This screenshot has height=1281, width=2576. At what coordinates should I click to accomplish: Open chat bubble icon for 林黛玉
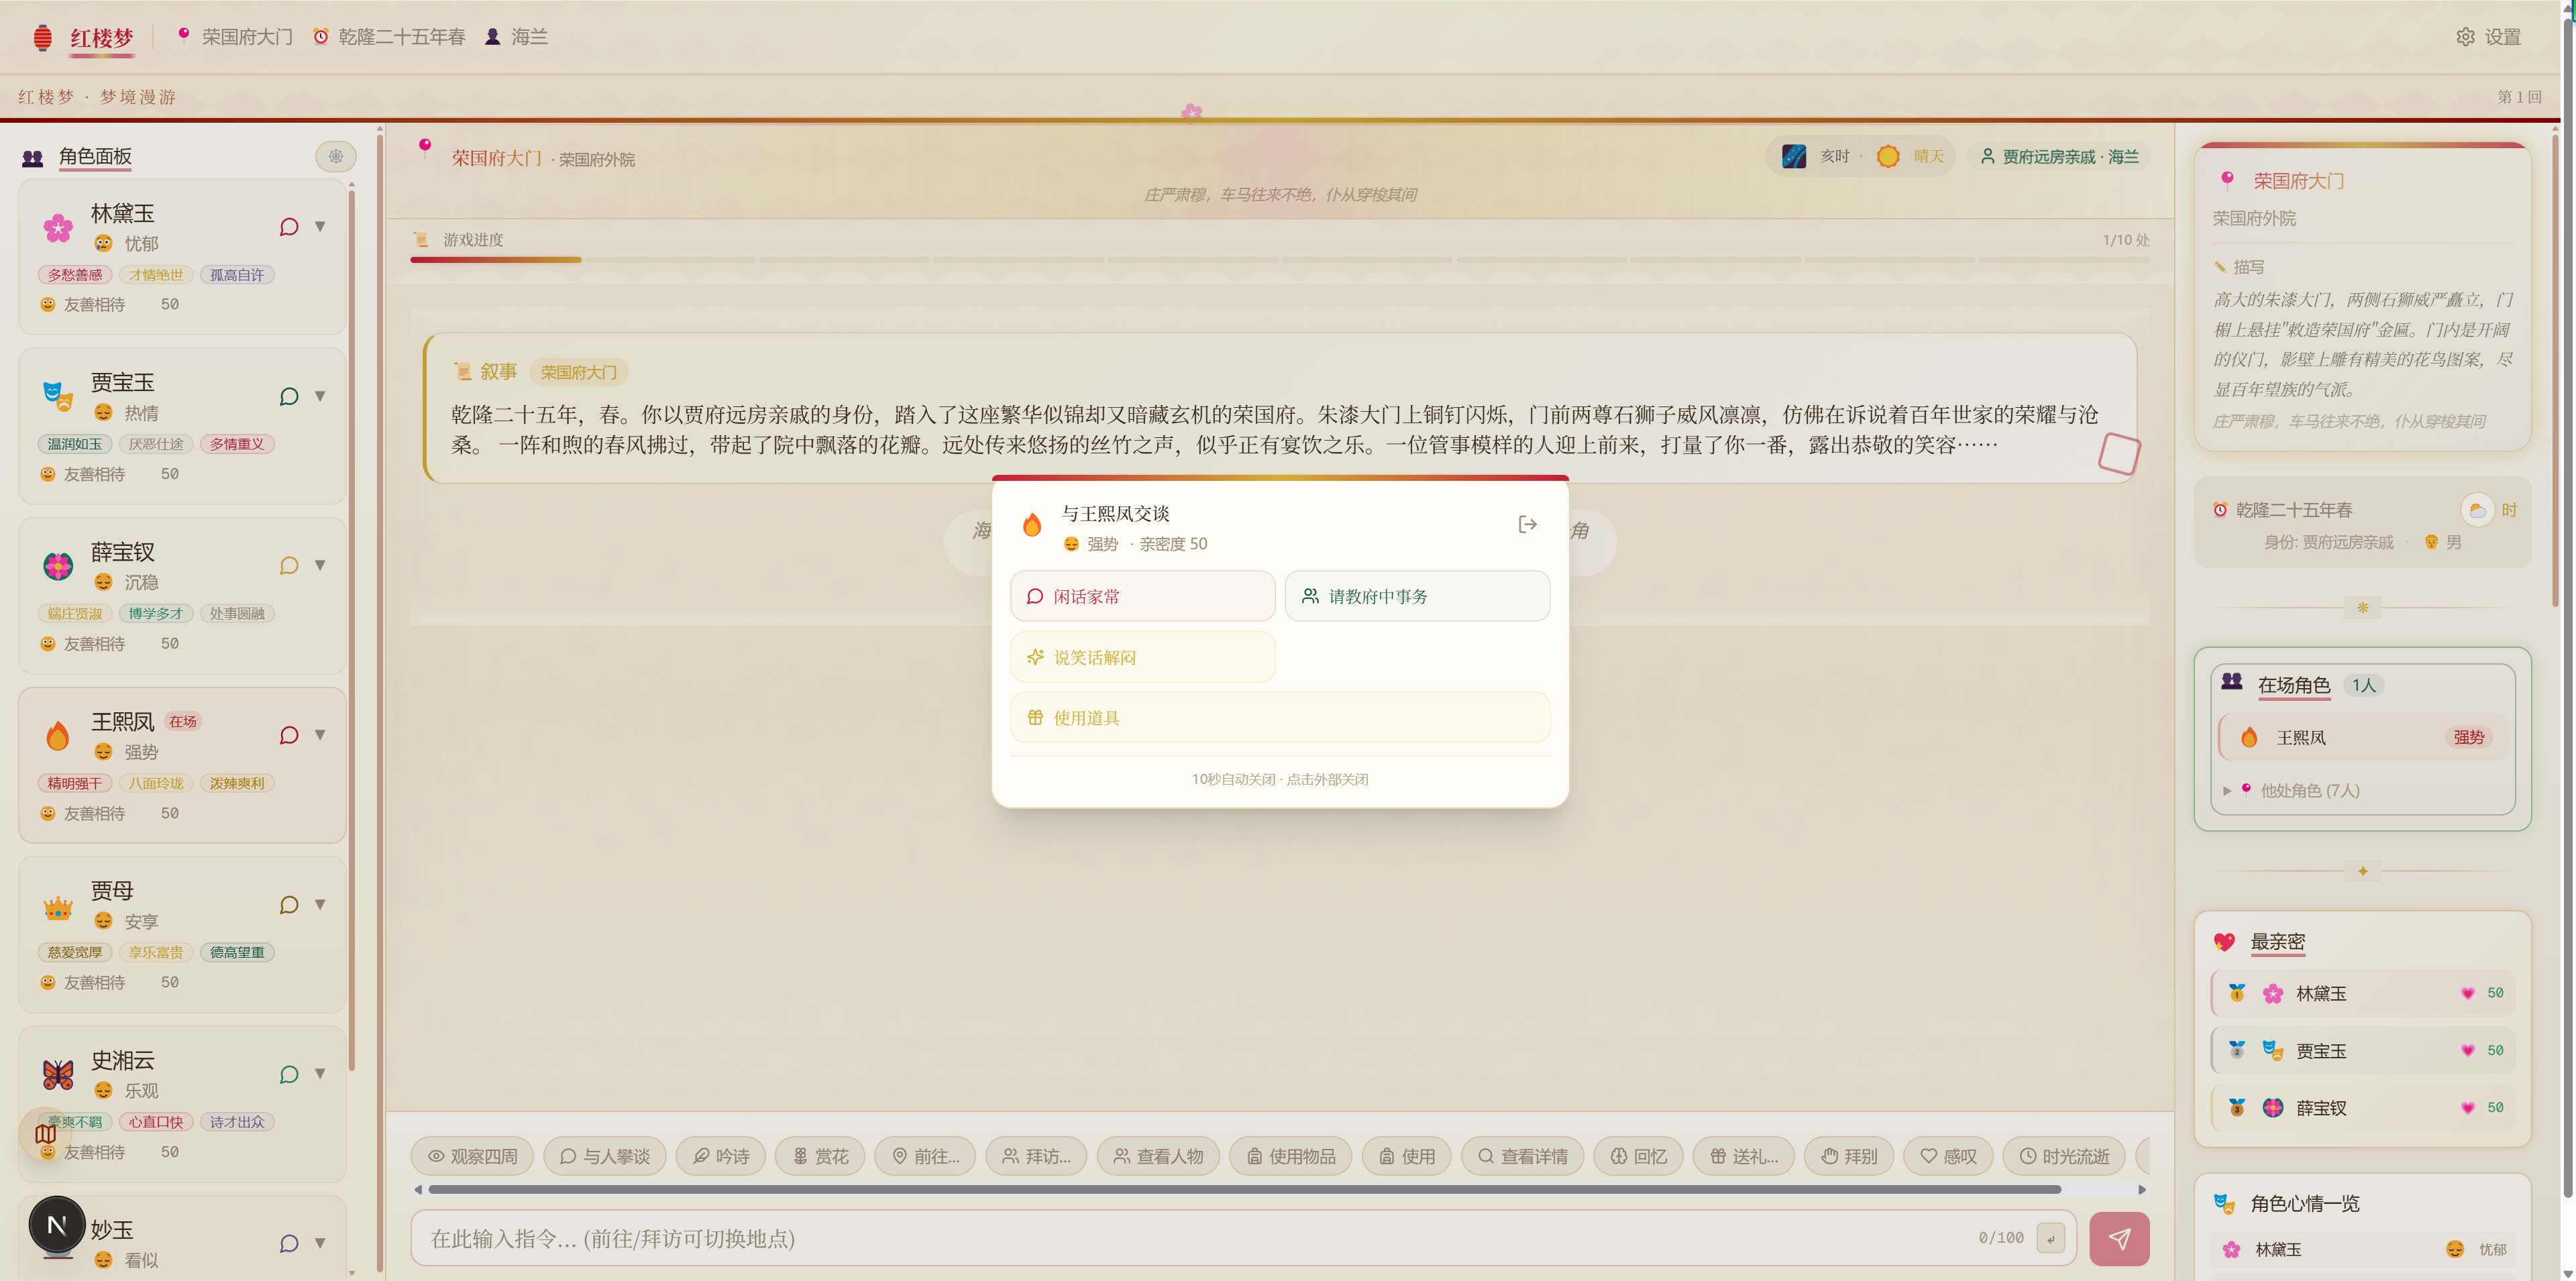[289, 227]
